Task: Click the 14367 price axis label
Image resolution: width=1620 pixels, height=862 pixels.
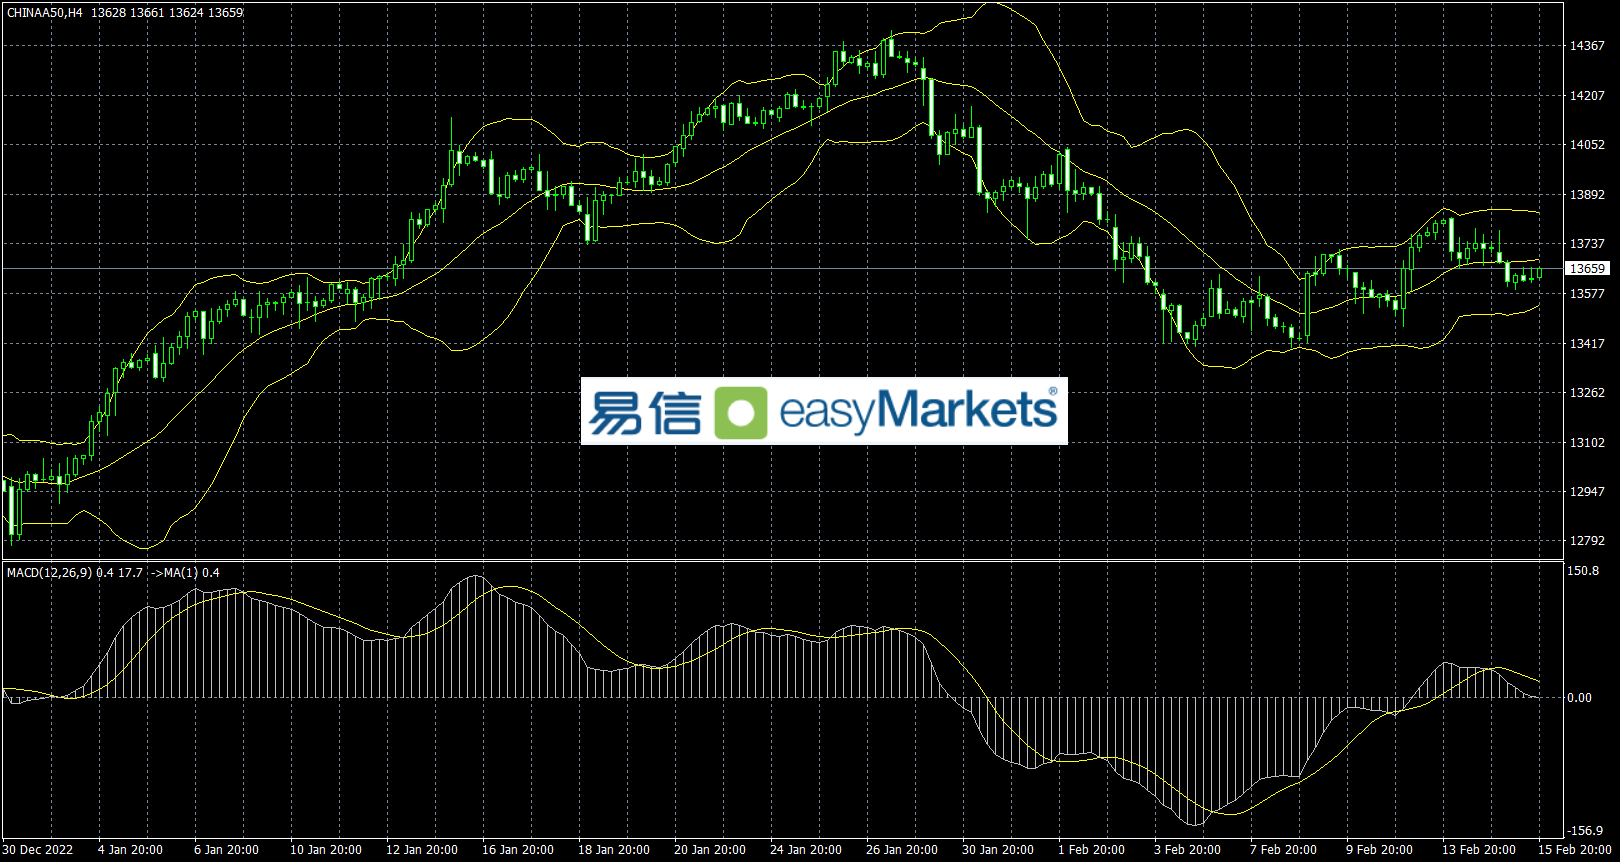Action: 1587,46
